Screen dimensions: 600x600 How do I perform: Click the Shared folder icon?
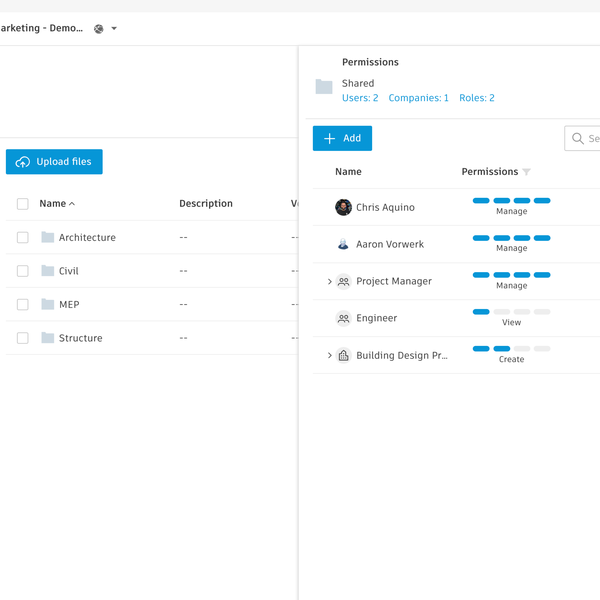[x=324, y=87]
